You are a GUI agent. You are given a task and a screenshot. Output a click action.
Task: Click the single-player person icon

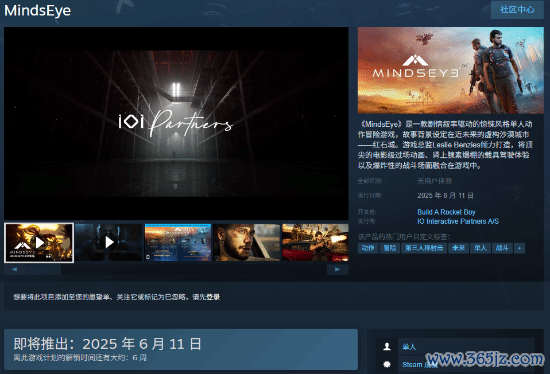(x=387, y=347)
